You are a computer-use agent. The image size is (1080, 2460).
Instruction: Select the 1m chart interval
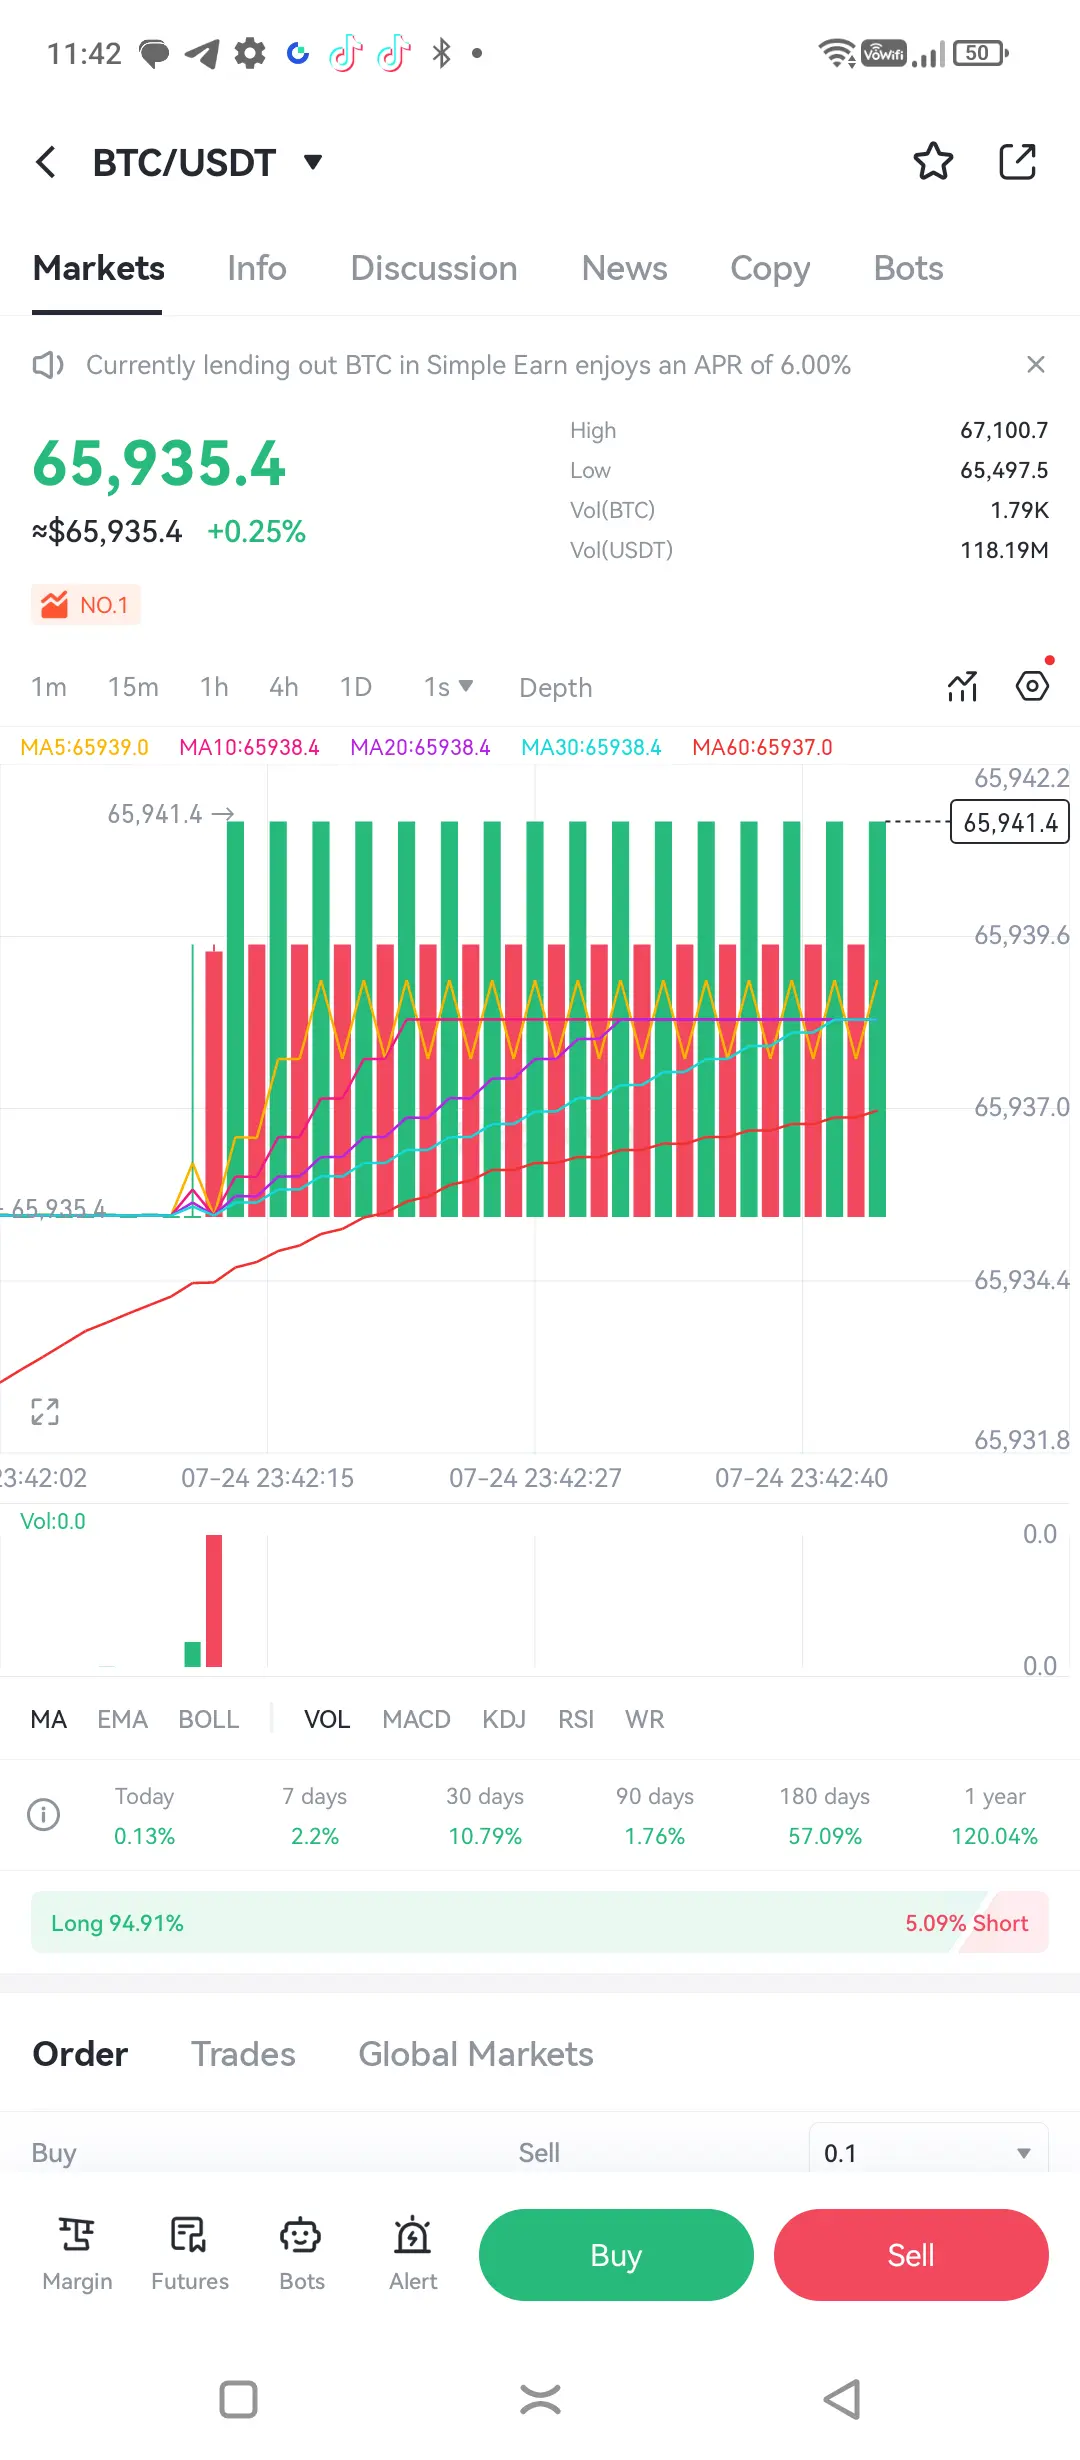[x=49, y=687]
